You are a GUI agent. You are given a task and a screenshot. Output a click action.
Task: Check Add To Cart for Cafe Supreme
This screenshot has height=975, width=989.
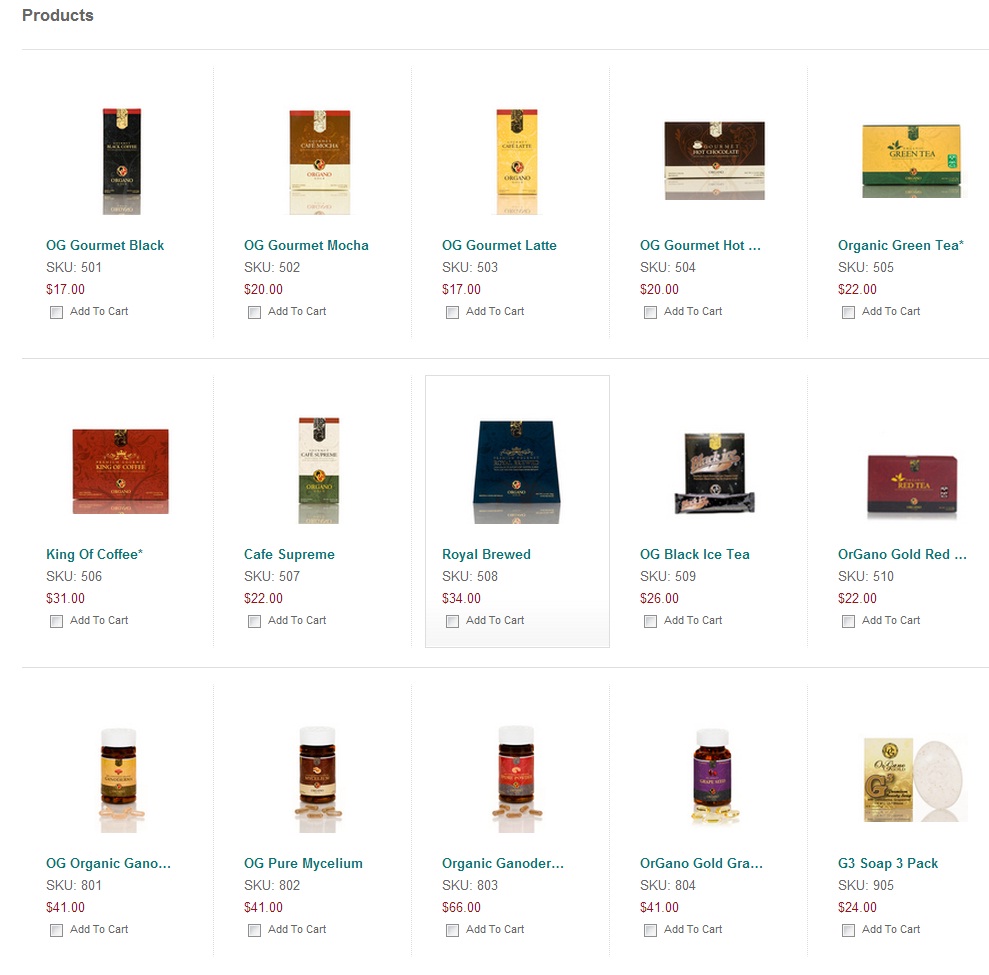pyautogui.click(x=254, y=621)
